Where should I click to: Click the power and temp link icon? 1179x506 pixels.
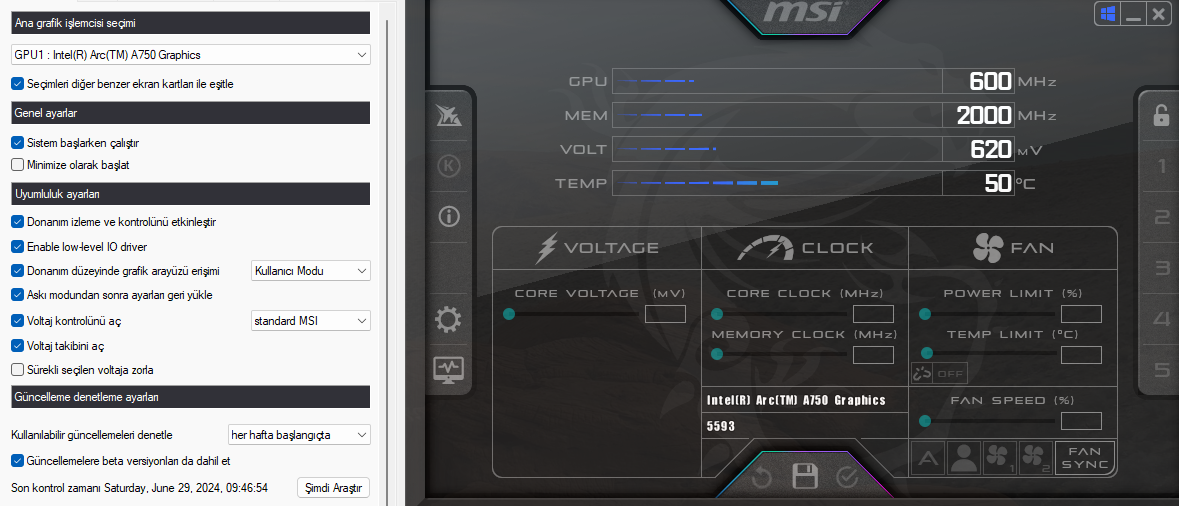tap(922, 373)
